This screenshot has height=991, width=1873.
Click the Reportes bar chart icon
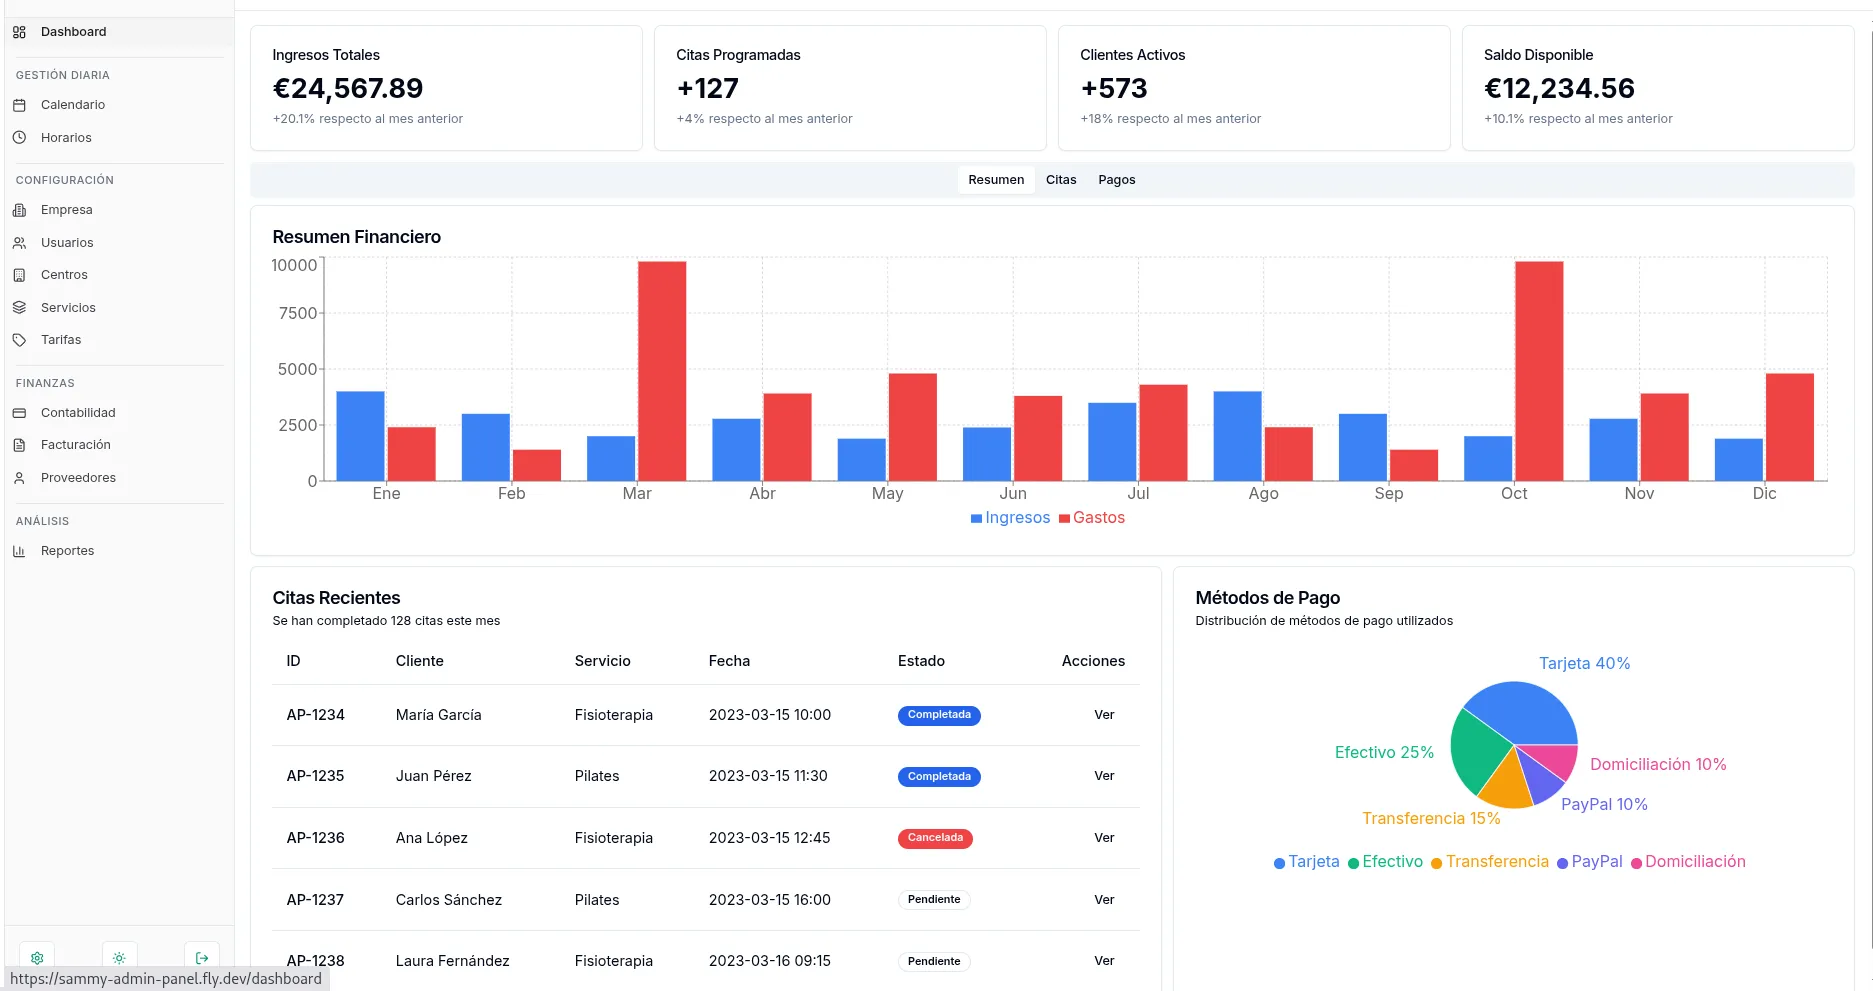(x=19, y=551)
